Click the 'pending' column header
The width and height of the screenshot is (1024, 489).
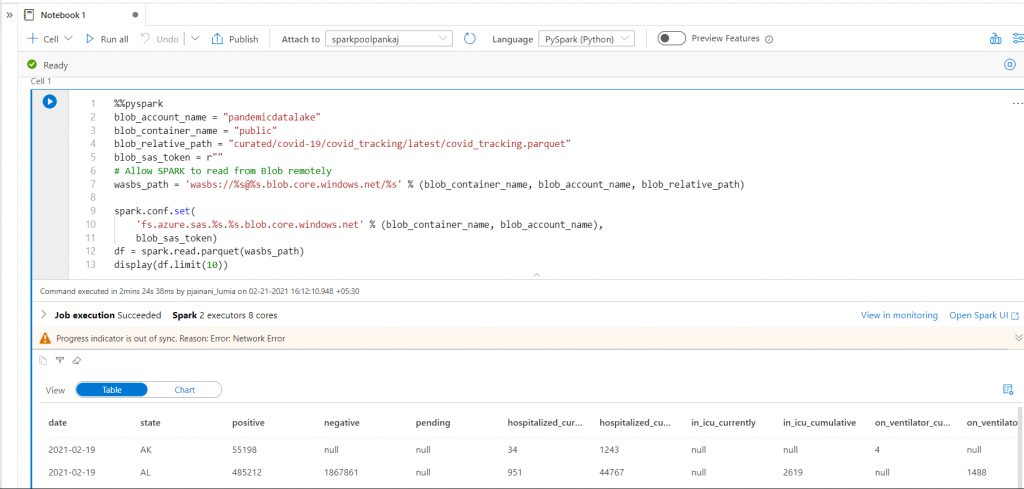click(x=433, y=422)
